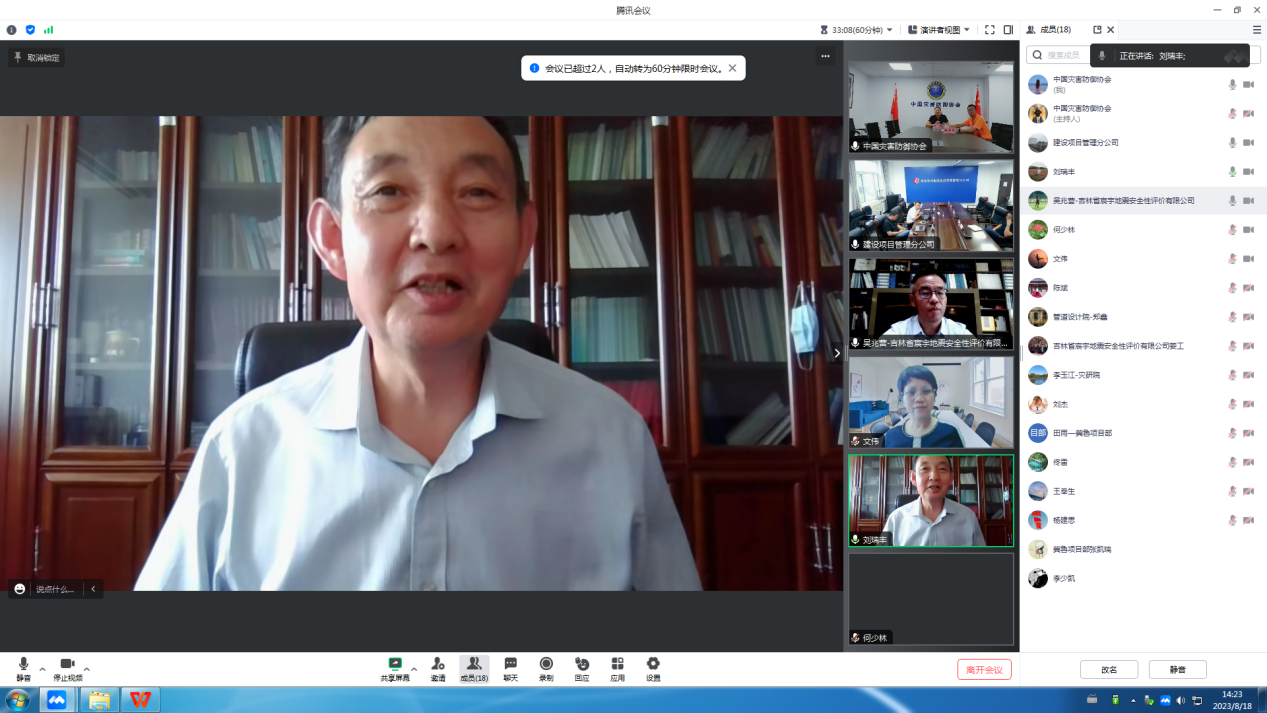1267x713 pixels.
Task: Click the red 离开会议 button
Action: pyautogui.click(x=984, y=669)
